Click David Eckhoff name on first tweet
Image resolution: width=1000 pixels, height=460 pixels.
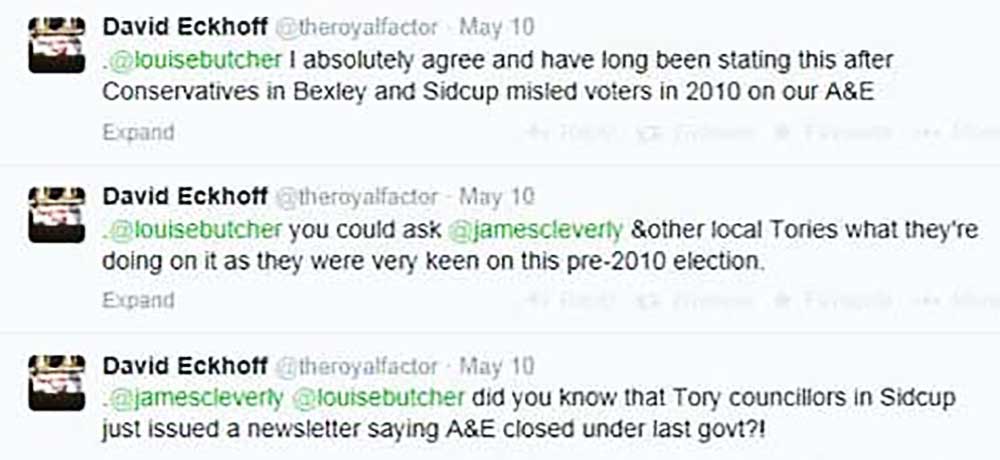pos(183,28)
